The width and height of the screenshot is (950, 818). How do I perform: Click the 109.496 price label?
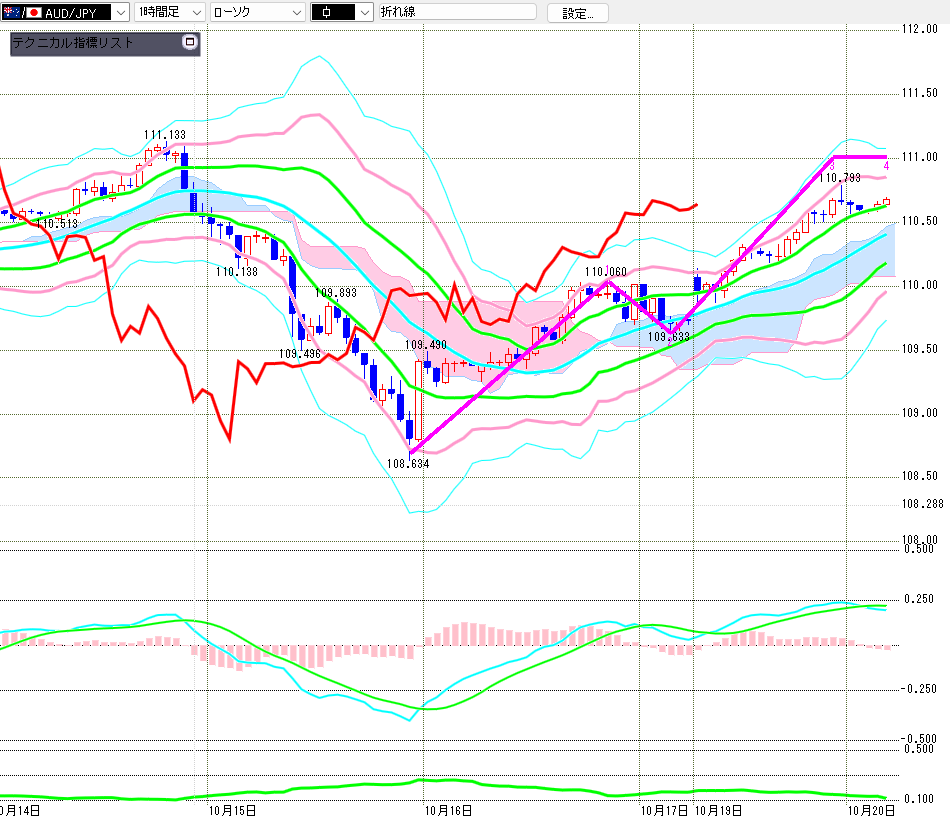[x=300, y=353]
